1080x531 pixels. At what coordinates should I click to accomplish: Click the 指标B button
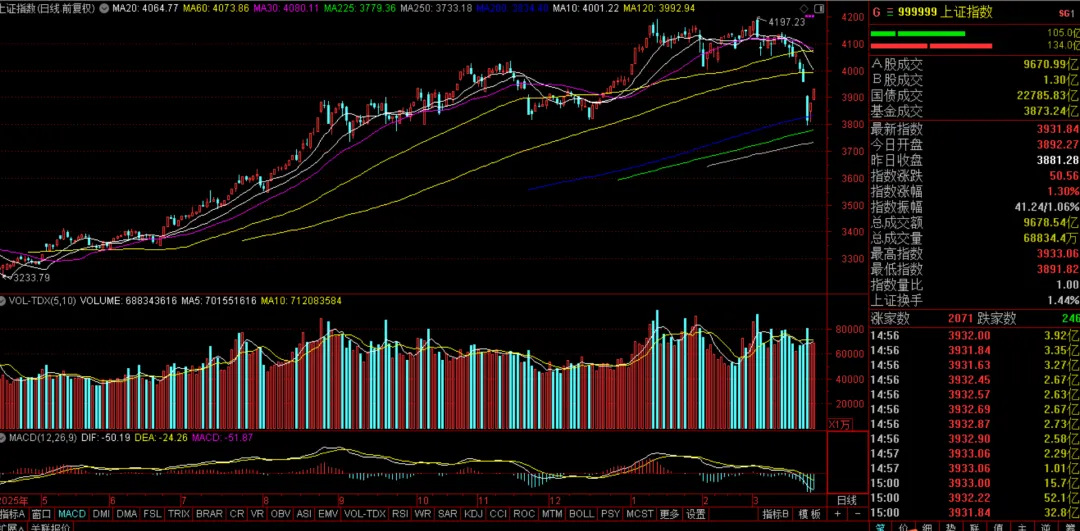pos(775,514)
